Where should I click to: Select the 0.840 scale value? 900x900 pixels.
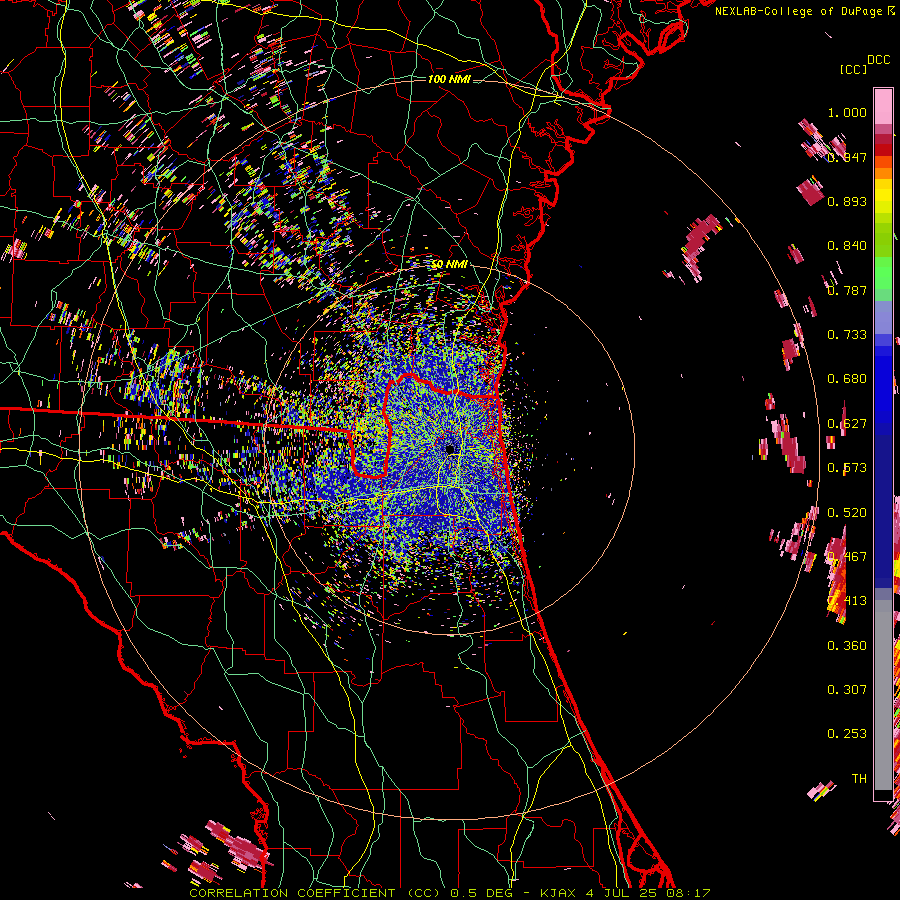pos(847,246)
